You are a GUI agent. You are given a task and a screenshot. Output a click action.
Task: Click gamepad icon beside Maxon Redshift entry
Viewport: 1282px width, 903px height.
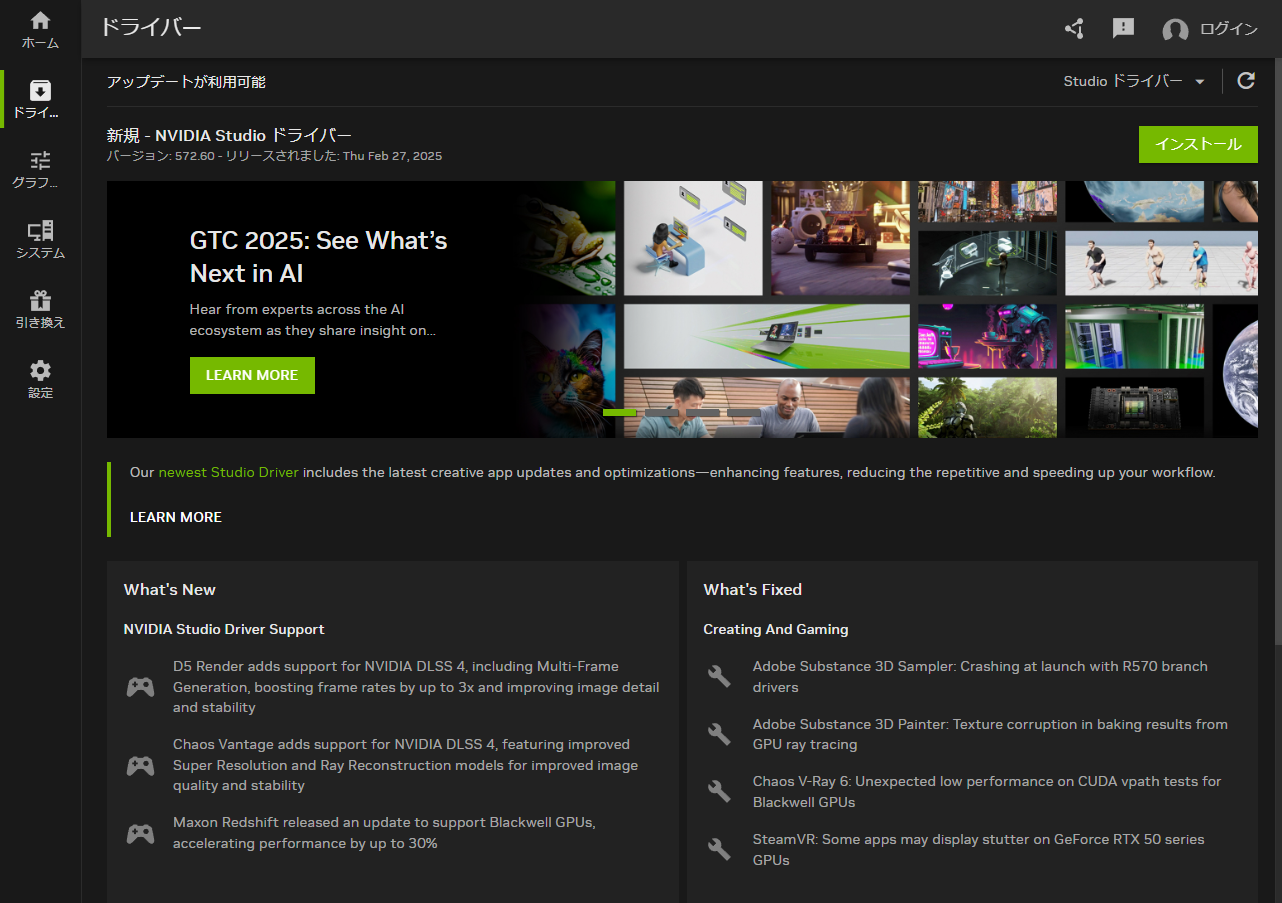(140, 833)
